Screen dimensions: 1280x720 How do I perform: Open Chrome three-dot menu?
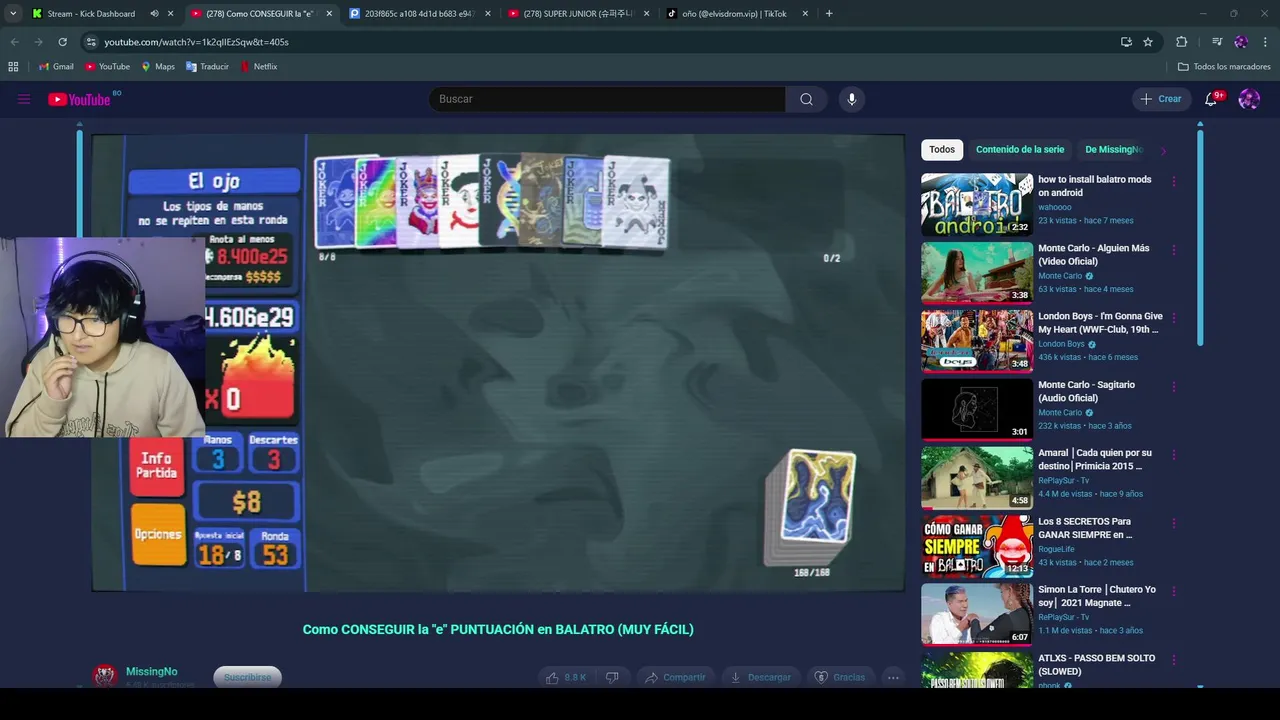click(1265, 42)
